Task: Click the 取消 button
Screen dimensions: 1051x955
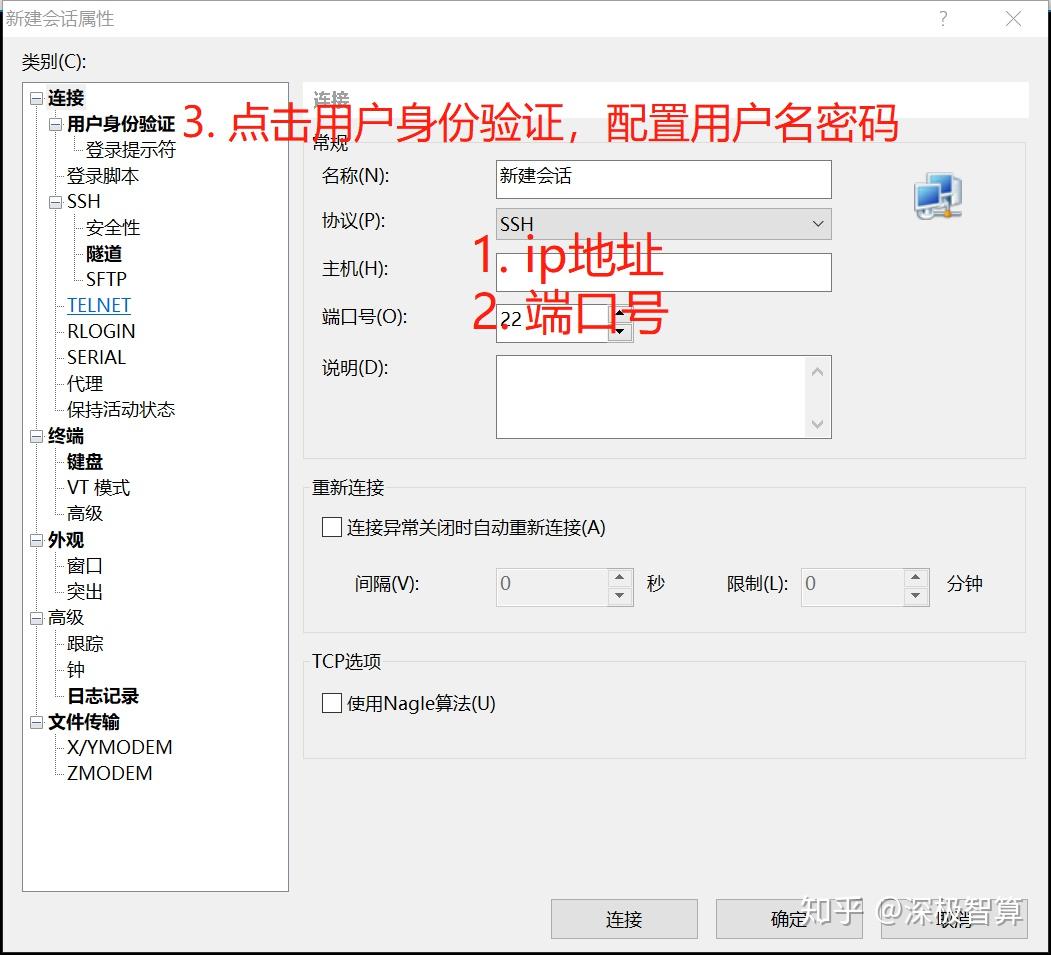Action: (952, 919)
